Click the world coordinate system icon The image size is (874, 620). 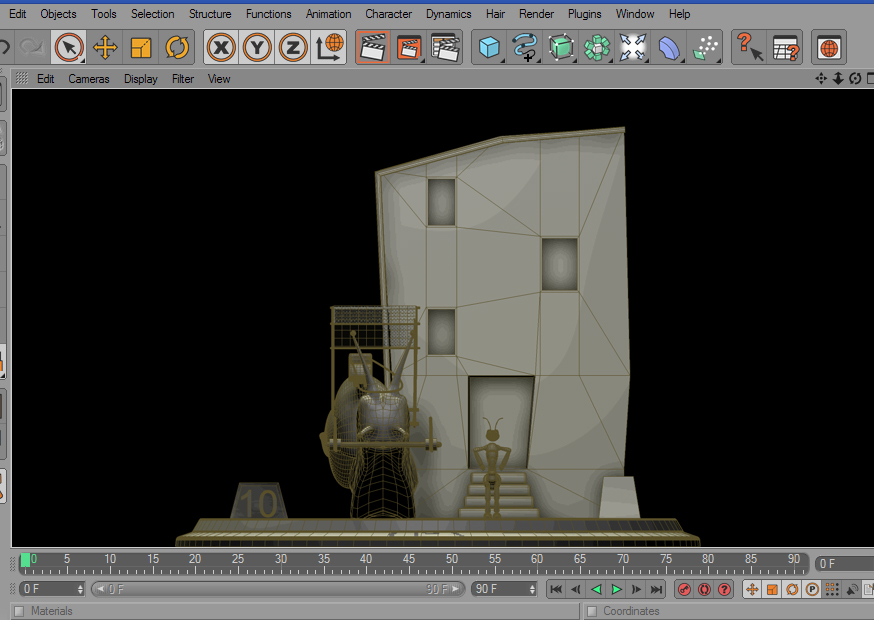click(x=329, y=47)
